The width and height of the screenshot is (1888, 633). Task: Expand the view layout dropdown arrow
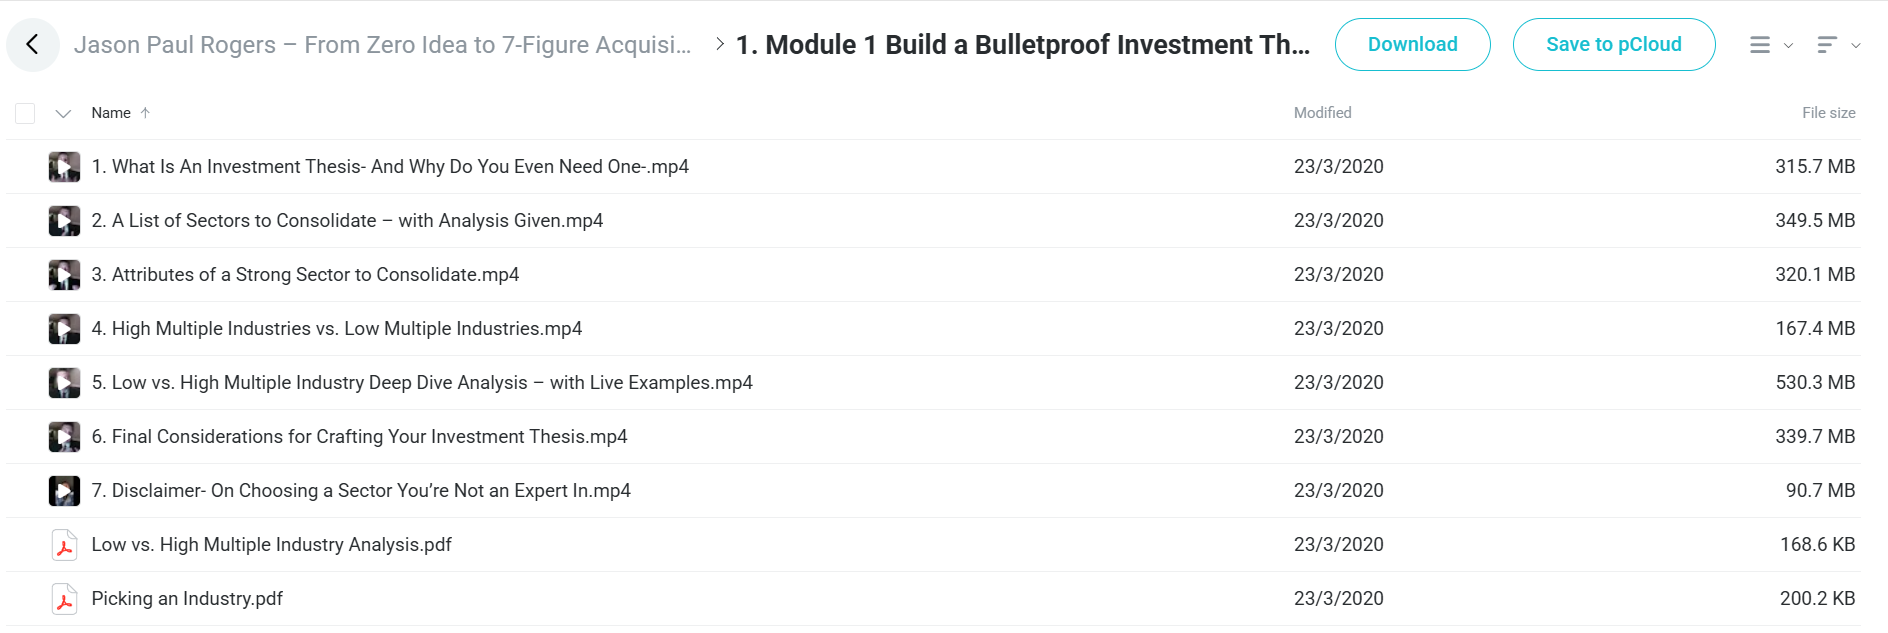coord(1789,46)
